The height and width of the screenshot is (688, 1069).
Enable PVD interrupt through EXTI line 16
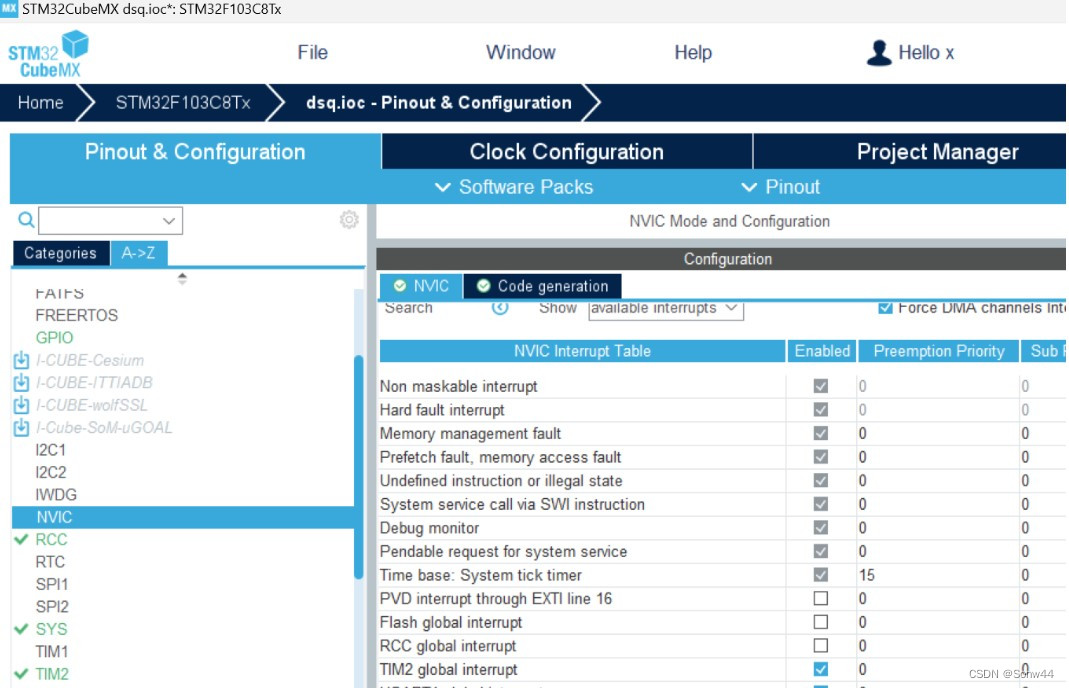[x=821, y=598]
